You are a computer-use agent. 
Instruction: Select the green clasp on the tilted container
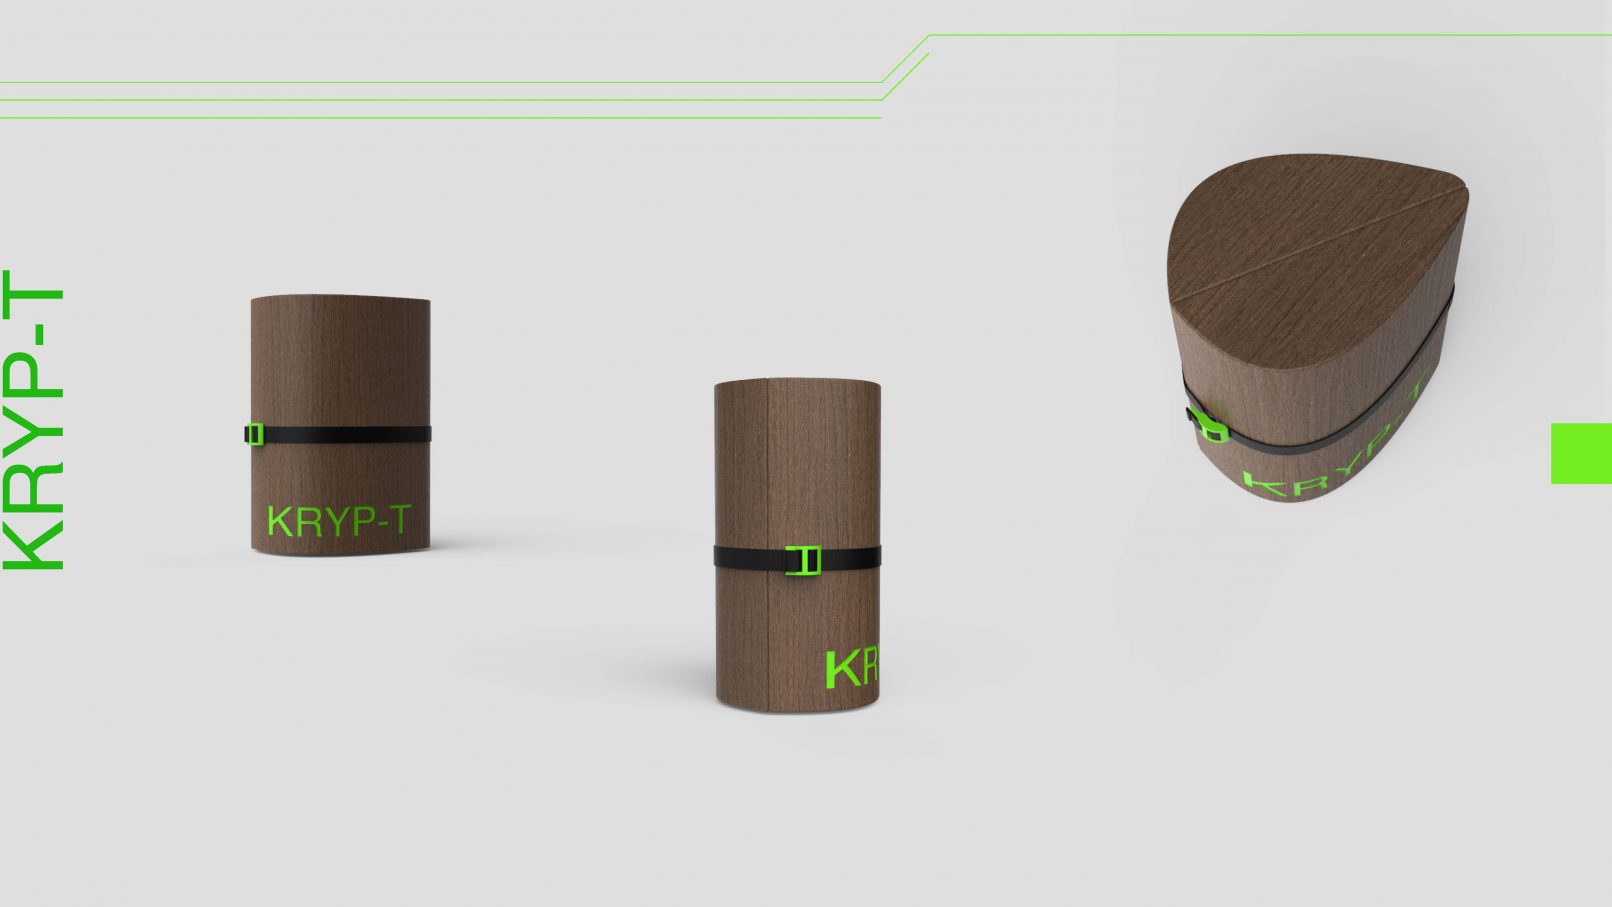[x=1206, y=421]
